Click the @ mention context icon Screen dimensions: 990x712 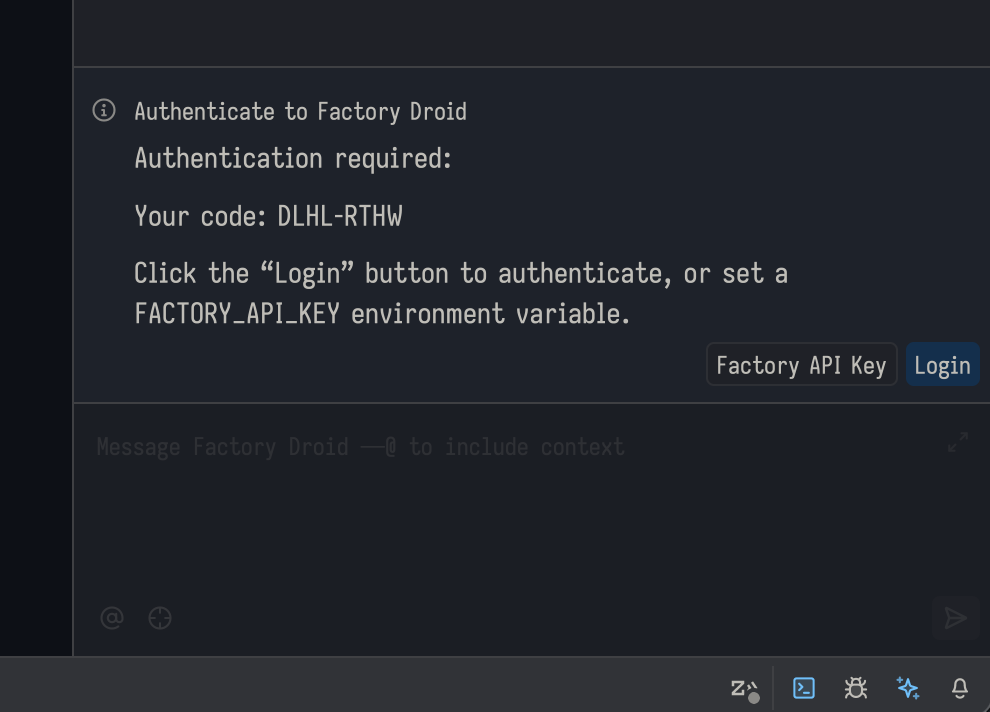(x=112, y=618)
